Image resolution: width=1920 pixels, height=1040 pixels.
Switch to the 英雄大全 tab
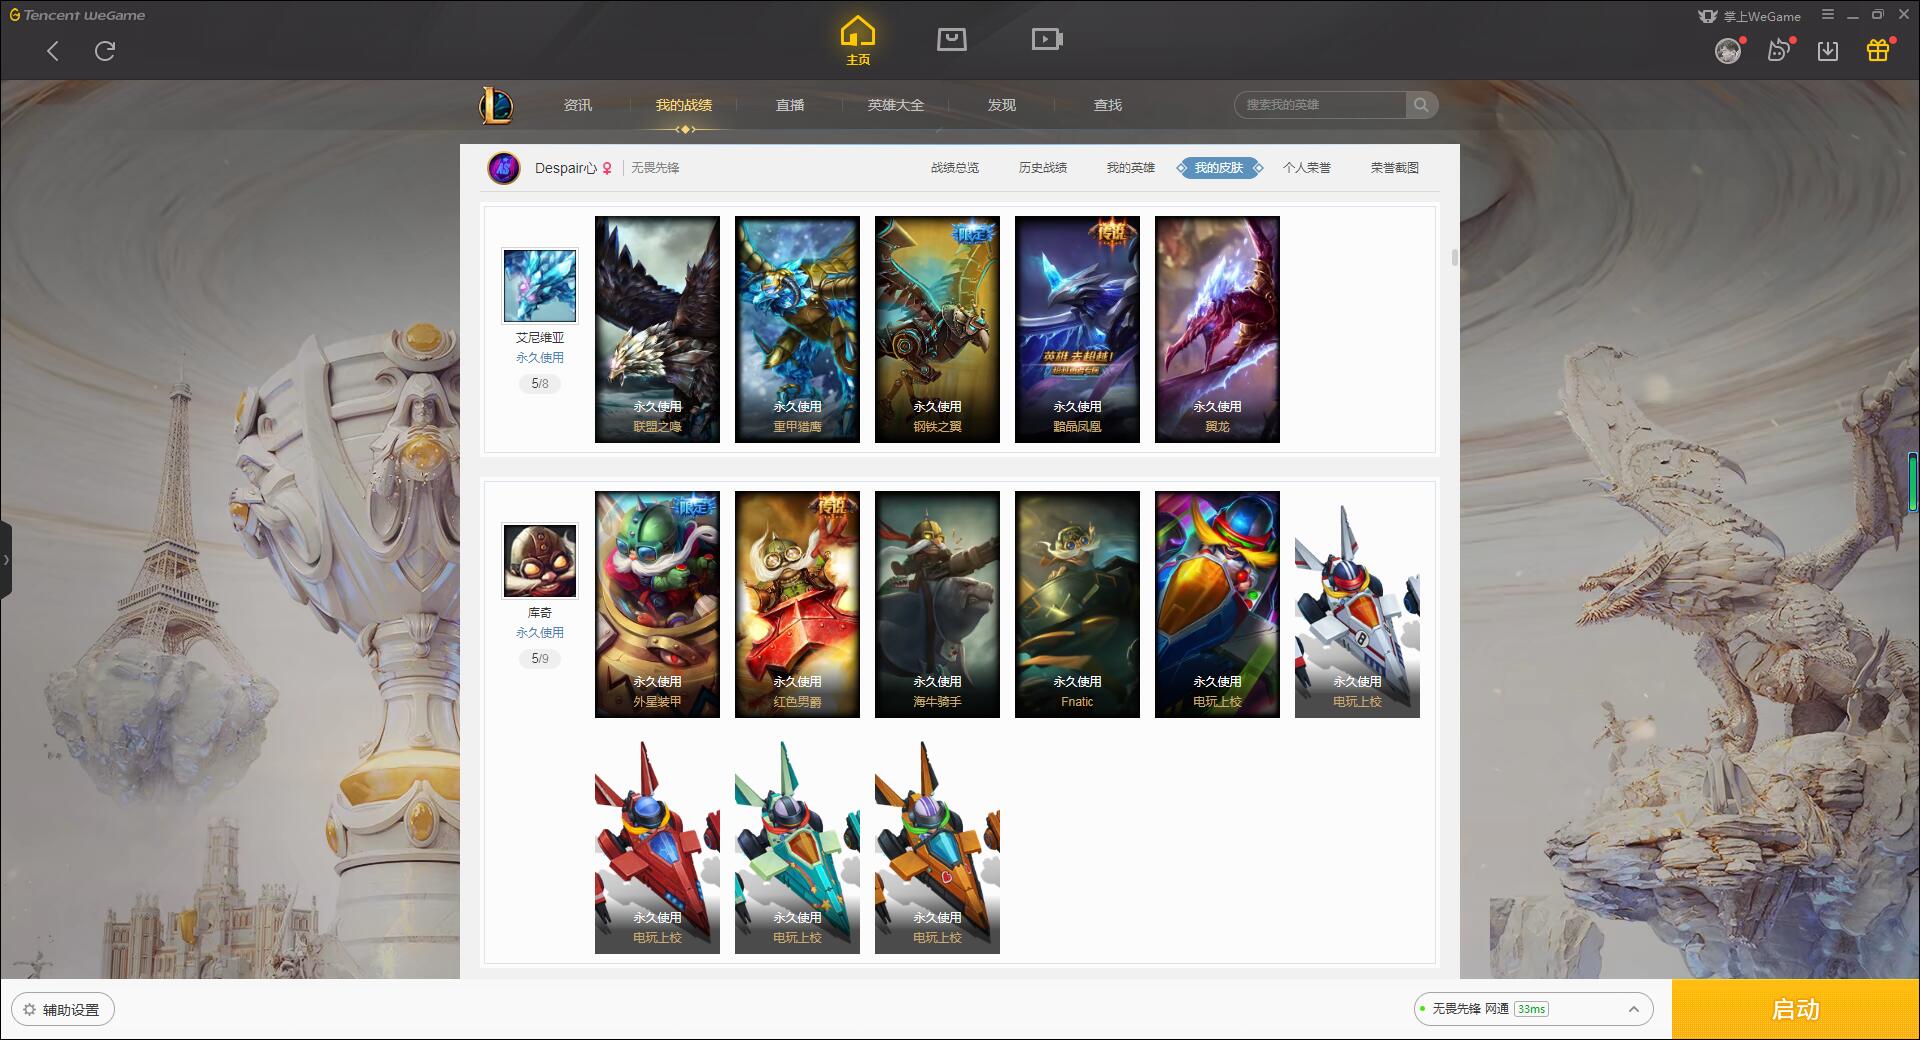click(896, 105)
